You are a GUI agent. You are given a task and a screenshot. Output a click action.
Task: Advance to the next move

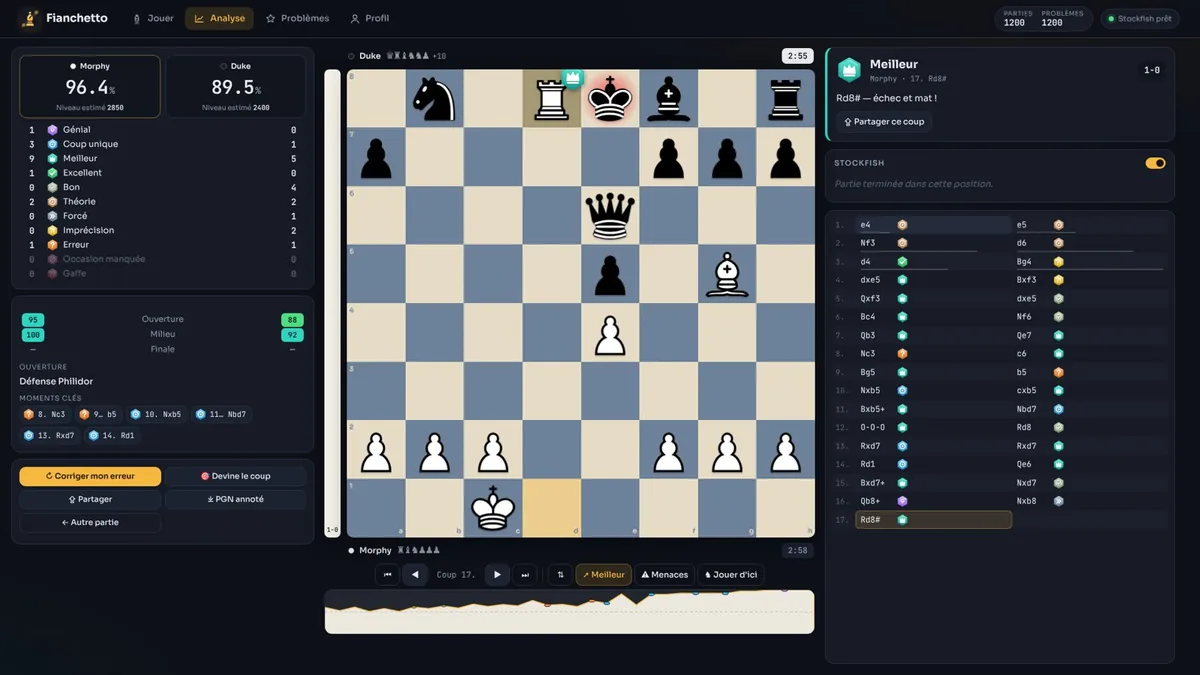[x=496, y=575]
